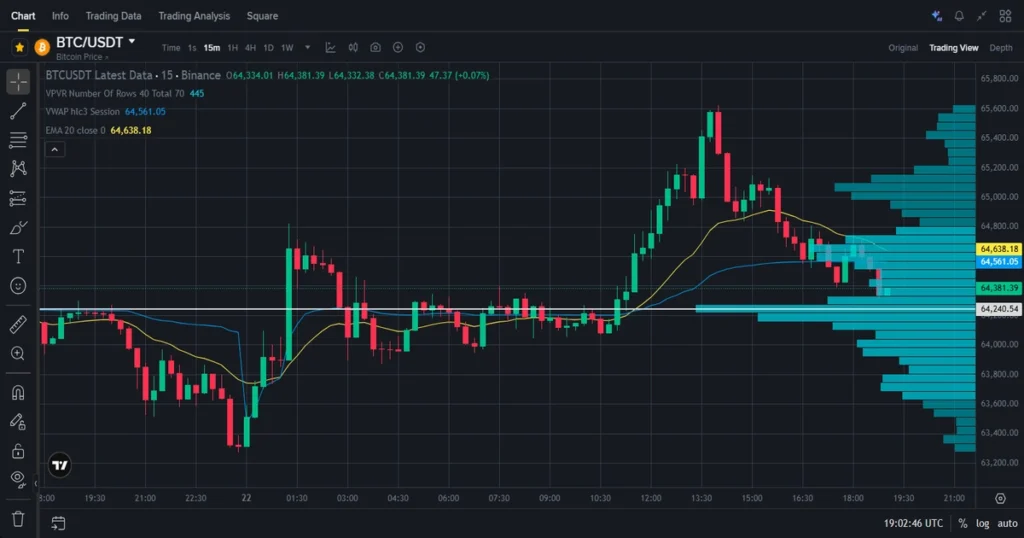
Task: Open the Chart tab
Action: click(x=23, y=16)
